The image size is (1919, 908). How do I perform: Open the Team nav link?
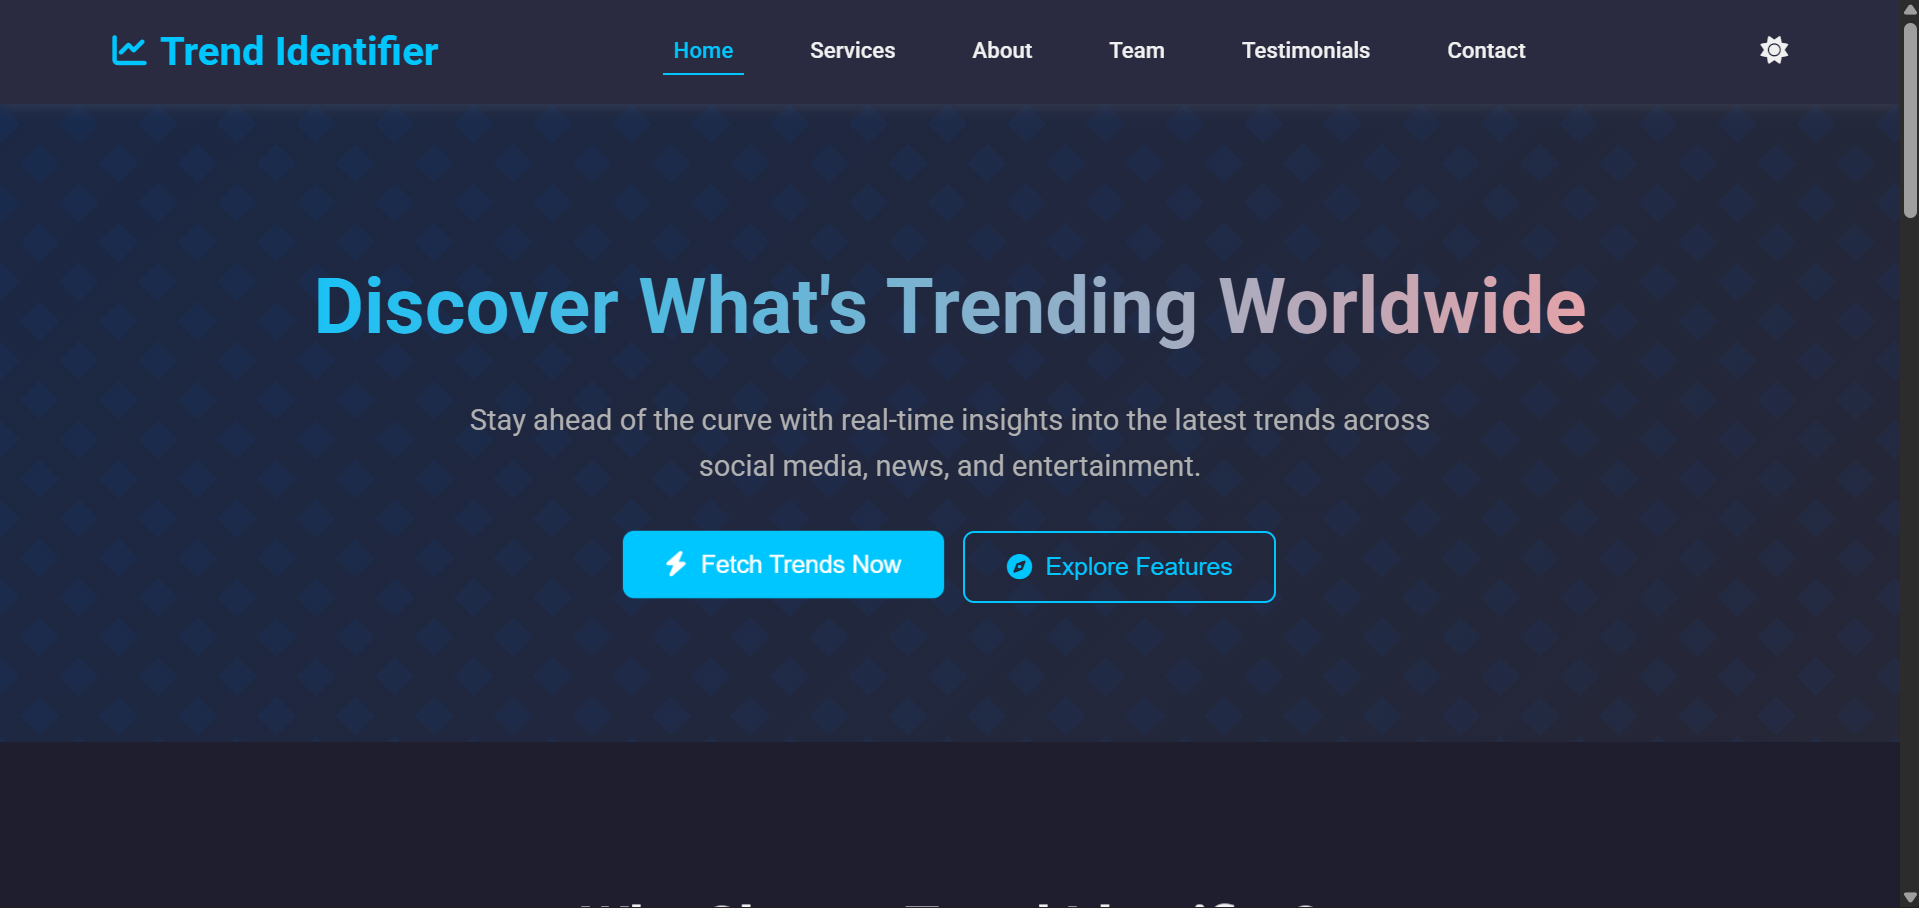click(1136, 51)
